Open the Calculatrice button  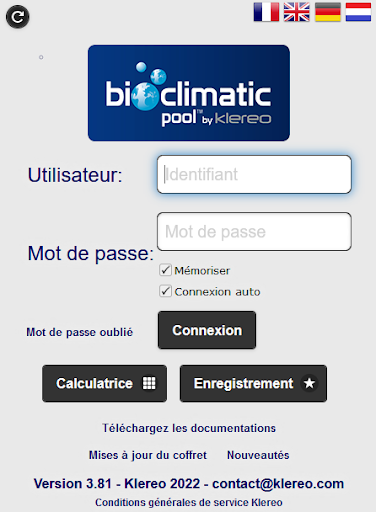coord(104,383)
